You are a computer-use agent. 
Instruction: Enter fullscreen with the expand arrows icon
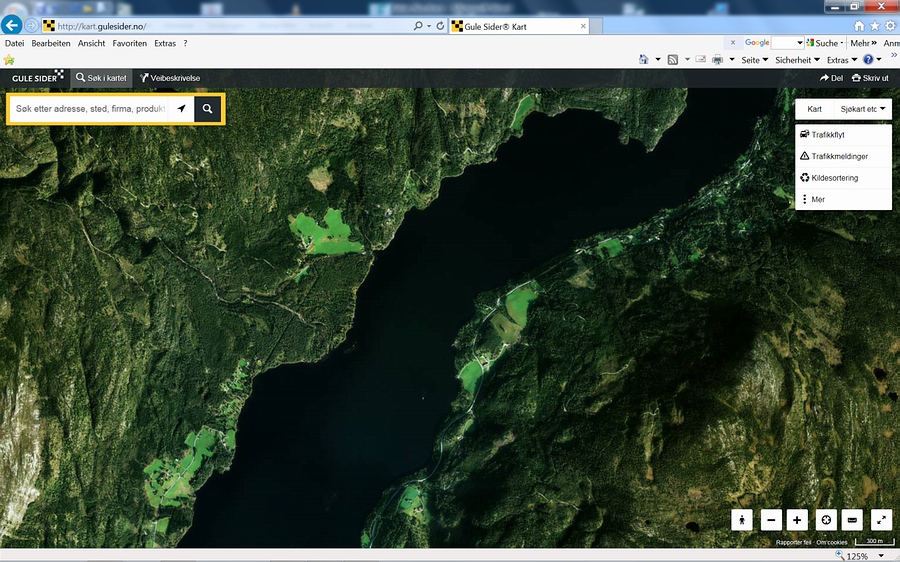(881, 520)
